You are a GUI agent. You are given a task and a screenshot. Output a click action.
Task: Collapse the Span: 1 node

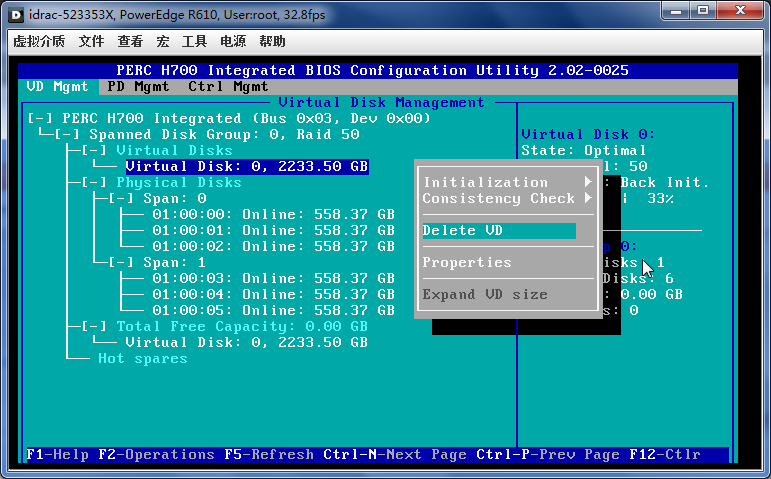point(121,263)
